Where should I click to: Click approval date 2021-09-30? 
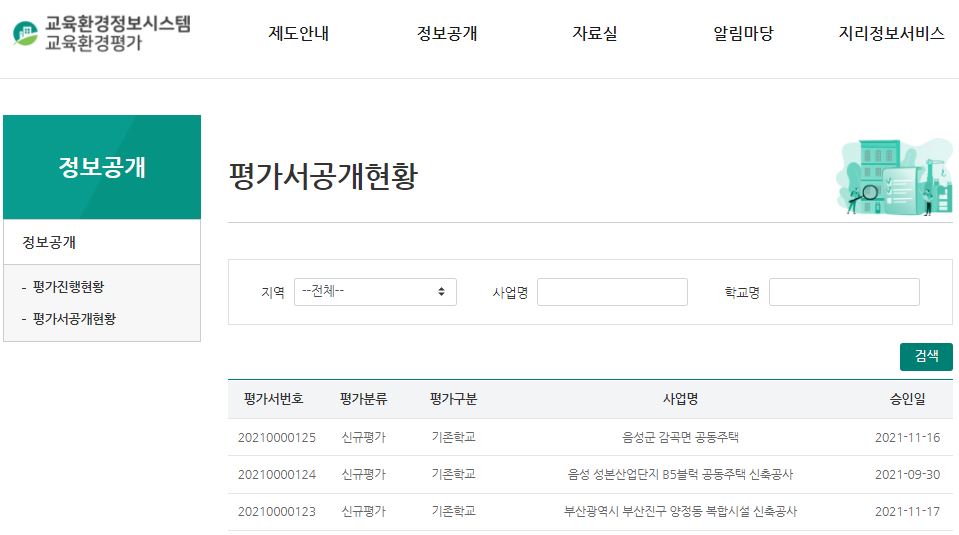(x=907, y=474)
